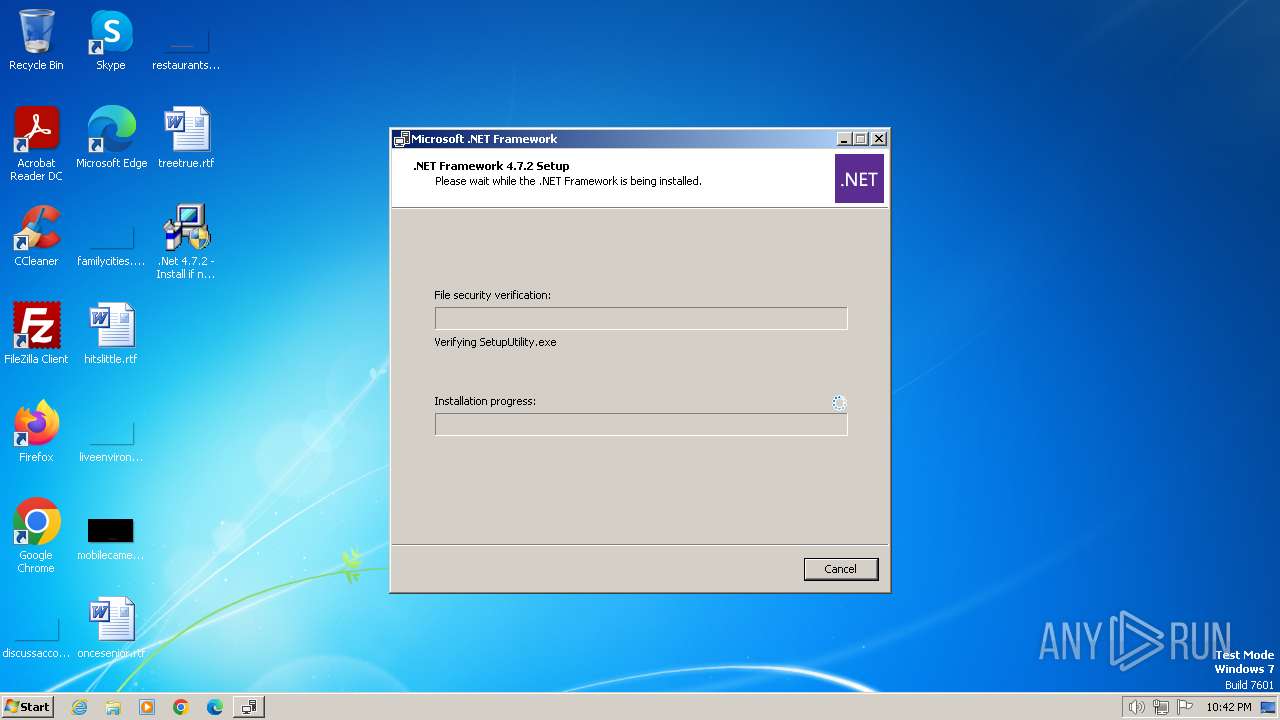
Task: Click the '.NET Framework 4.7.2 Setup' heading
Action: click(491, 166)
